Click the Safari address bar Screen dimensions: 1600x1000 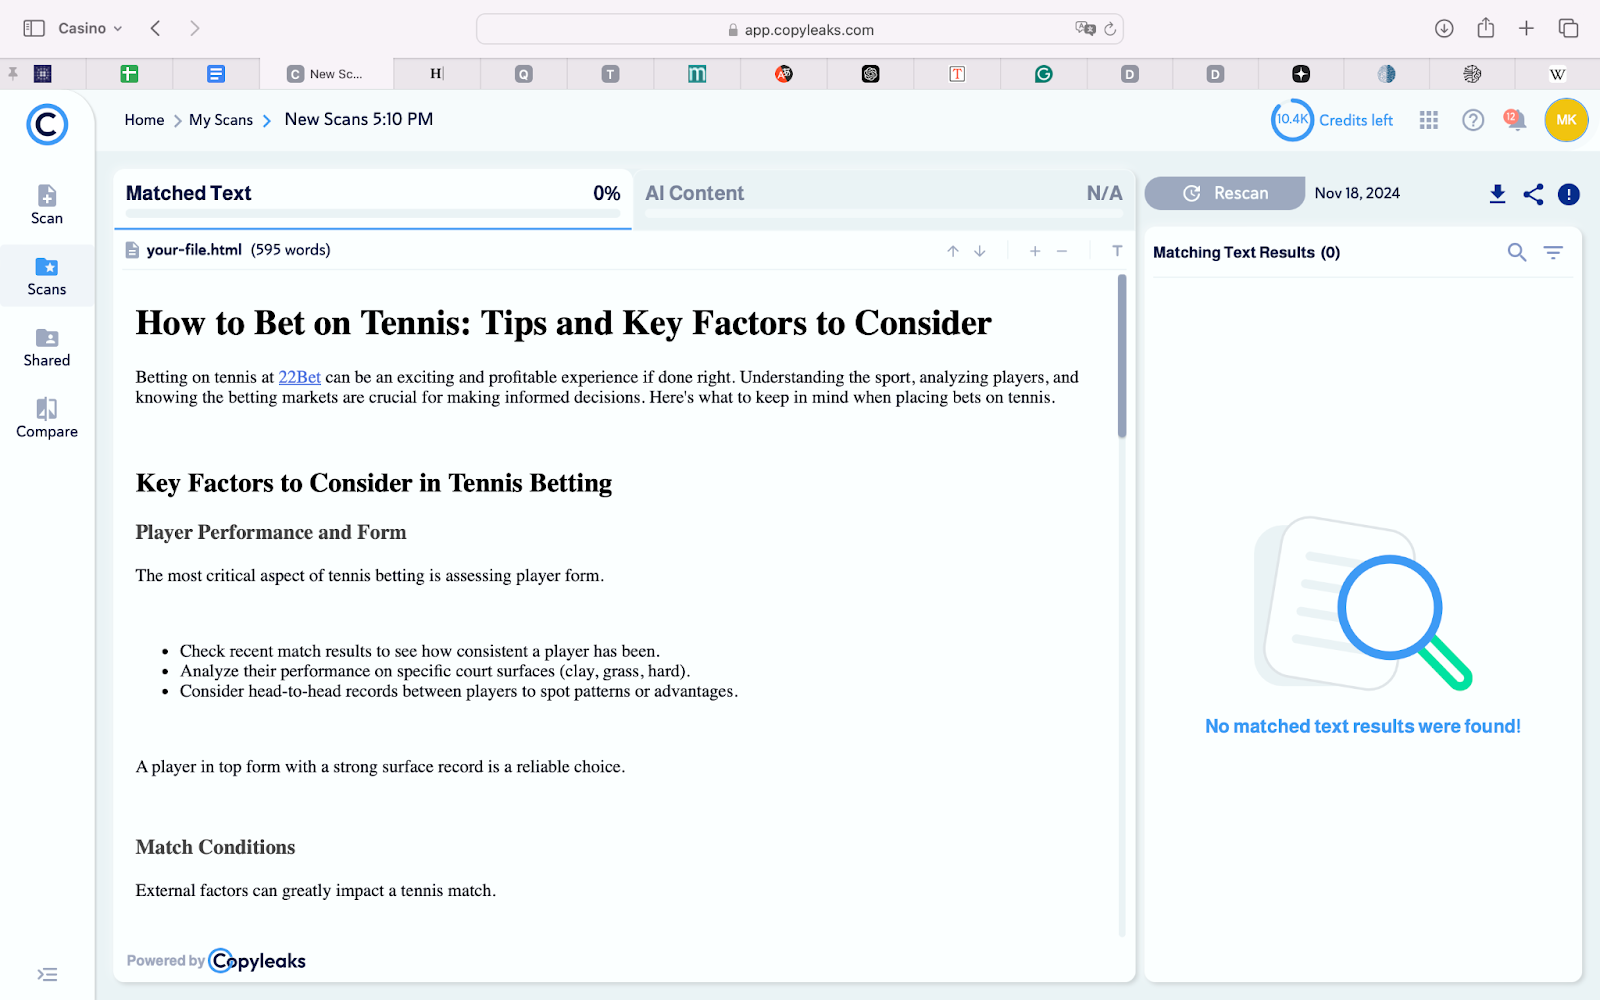(x=800, y=29)
